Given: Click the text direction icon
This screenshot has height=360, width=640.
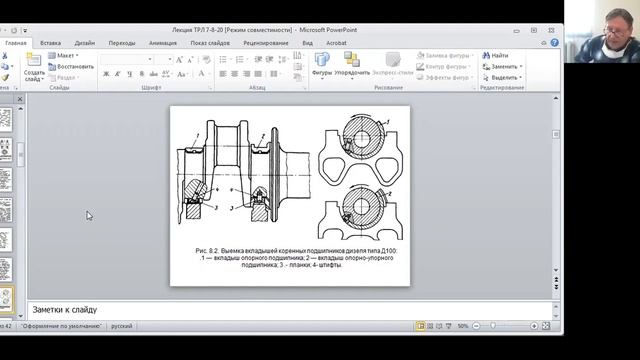Looking at the screenshot, I should [298, 56].
